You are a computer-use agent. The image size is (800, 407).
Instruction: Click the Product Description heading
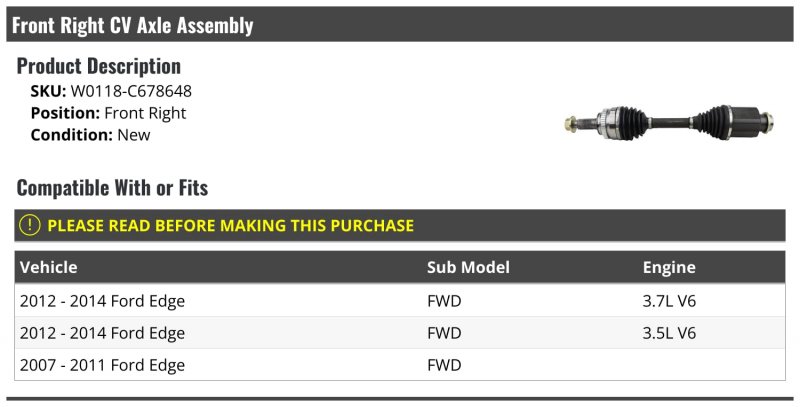pyautogui.click(x=99, y=66)
